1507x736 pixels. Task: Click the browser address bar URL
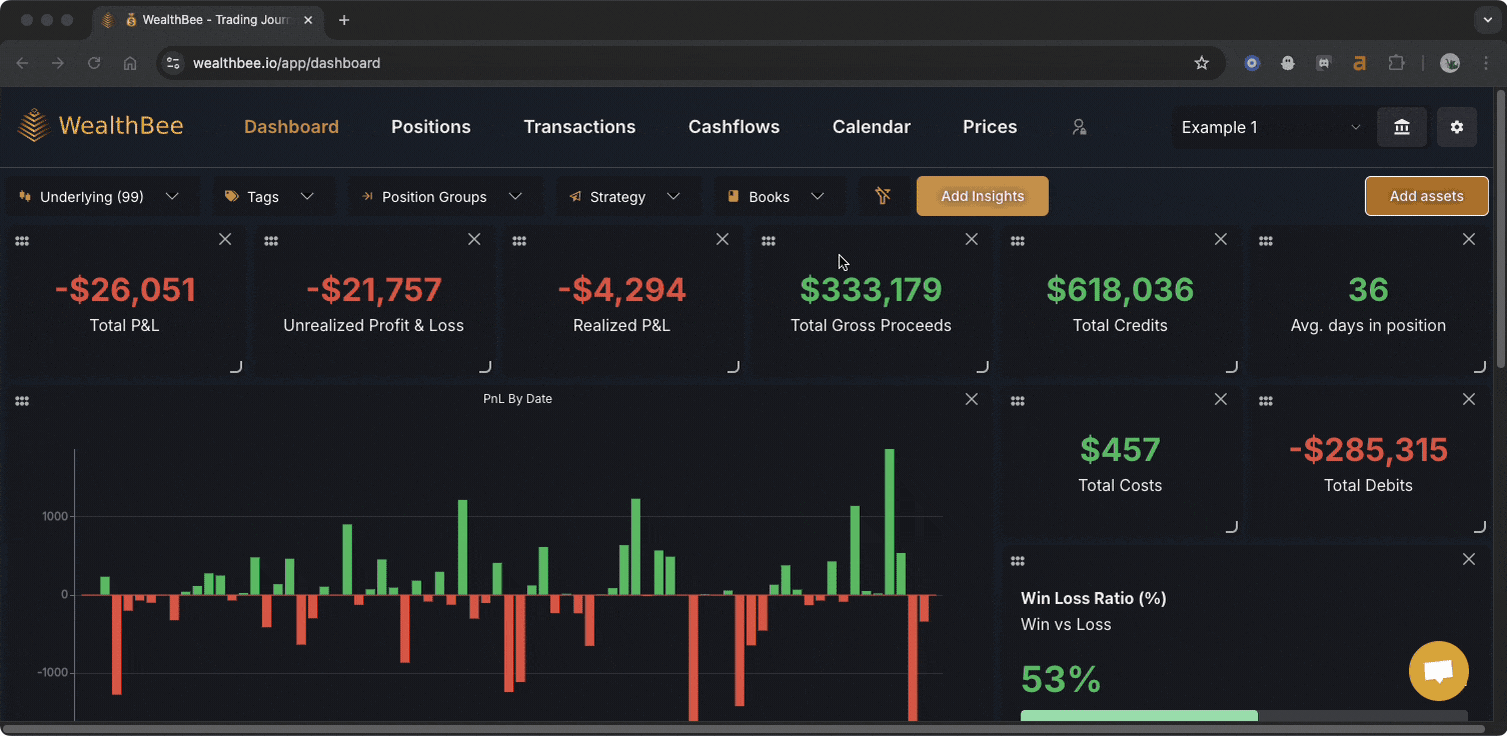[x=286, y=63]
